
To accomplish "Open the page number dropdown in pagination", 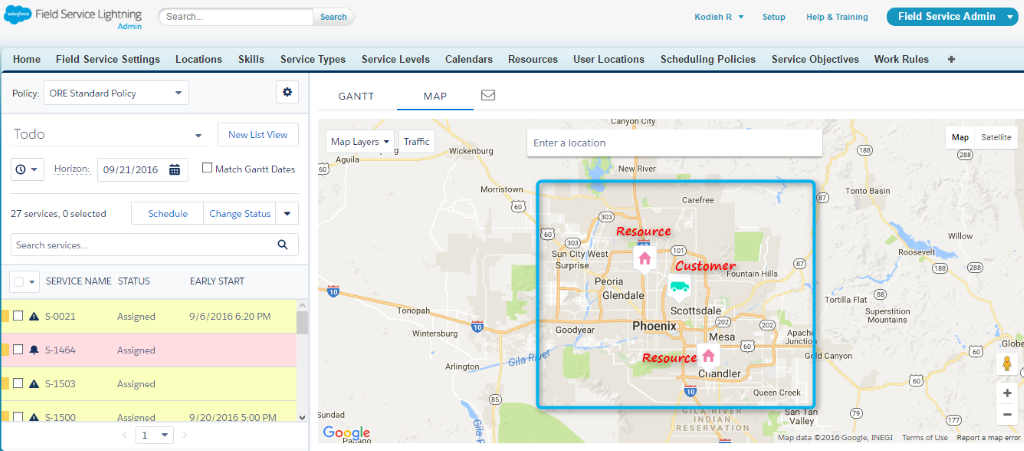I will click(155, 435).
